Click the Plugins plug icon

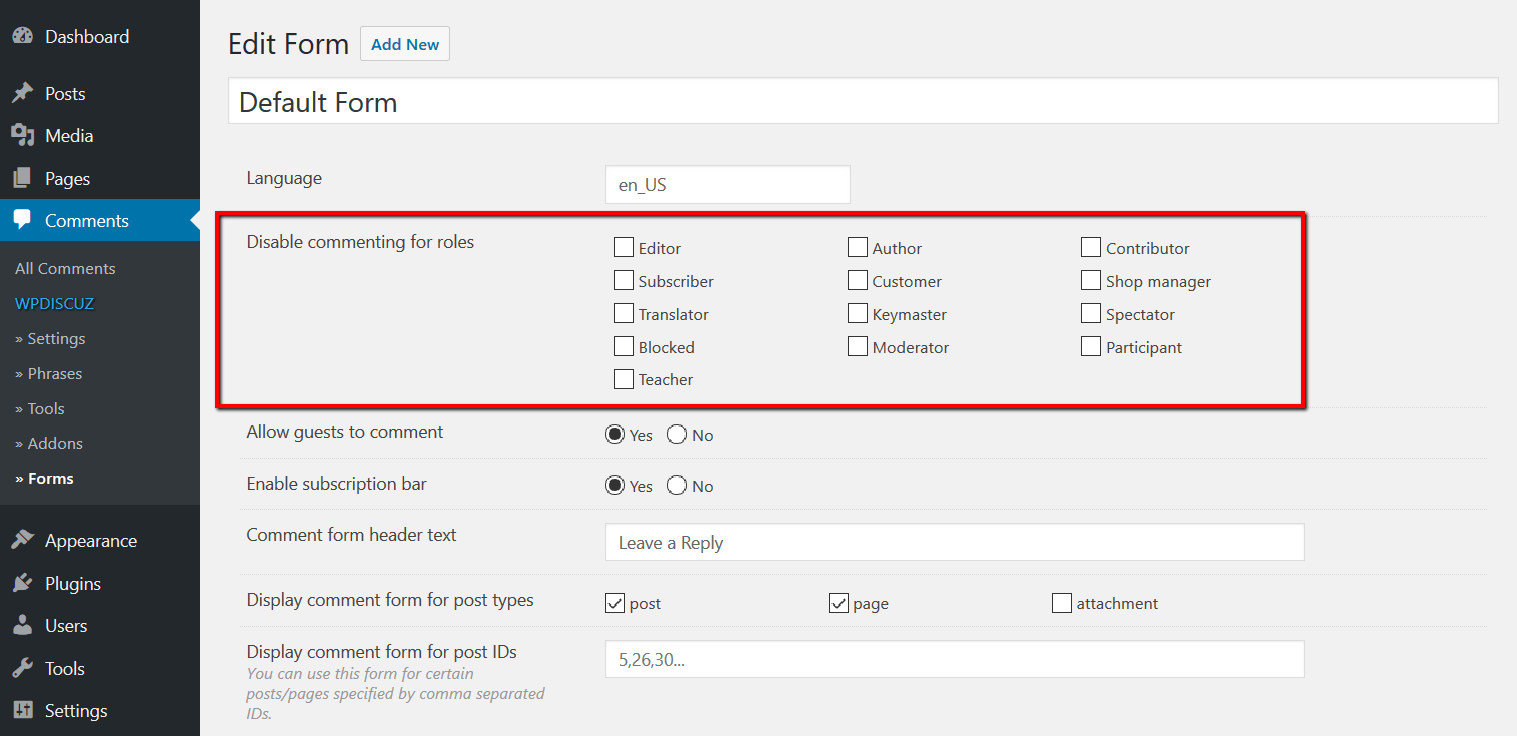22,584
